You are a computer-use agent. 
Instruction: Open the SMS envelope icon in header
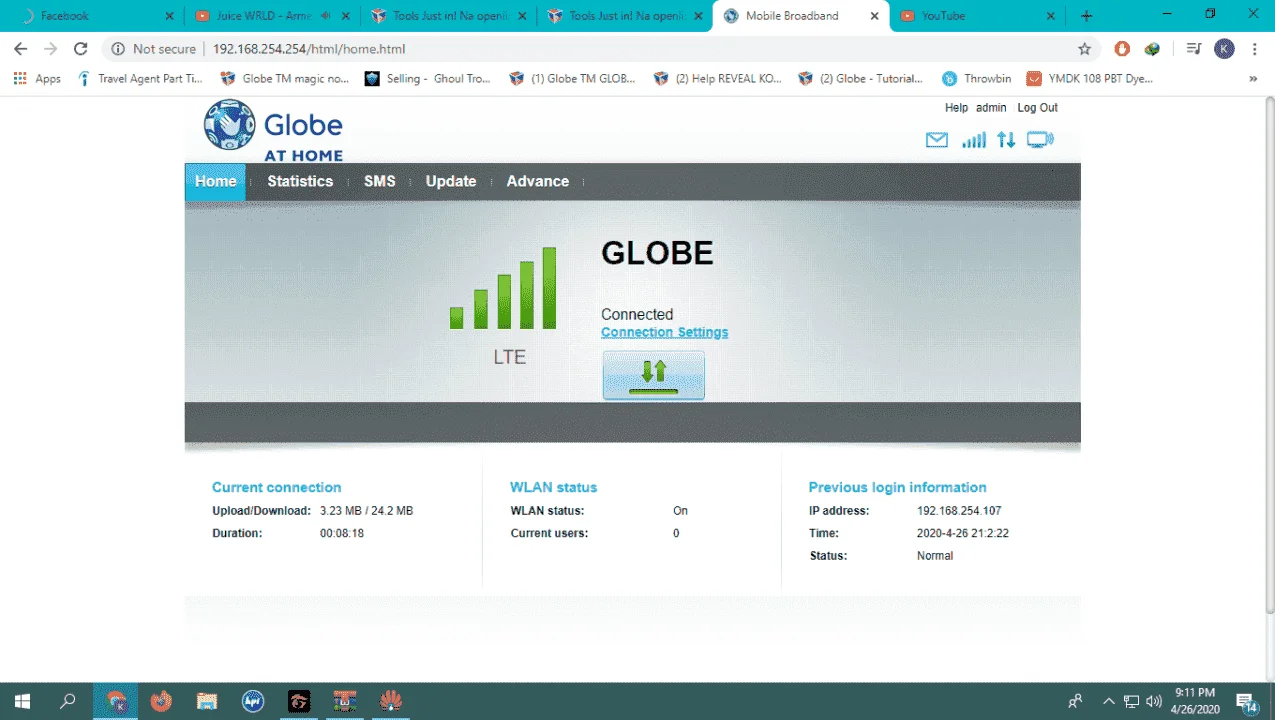[x=936, y=141]
